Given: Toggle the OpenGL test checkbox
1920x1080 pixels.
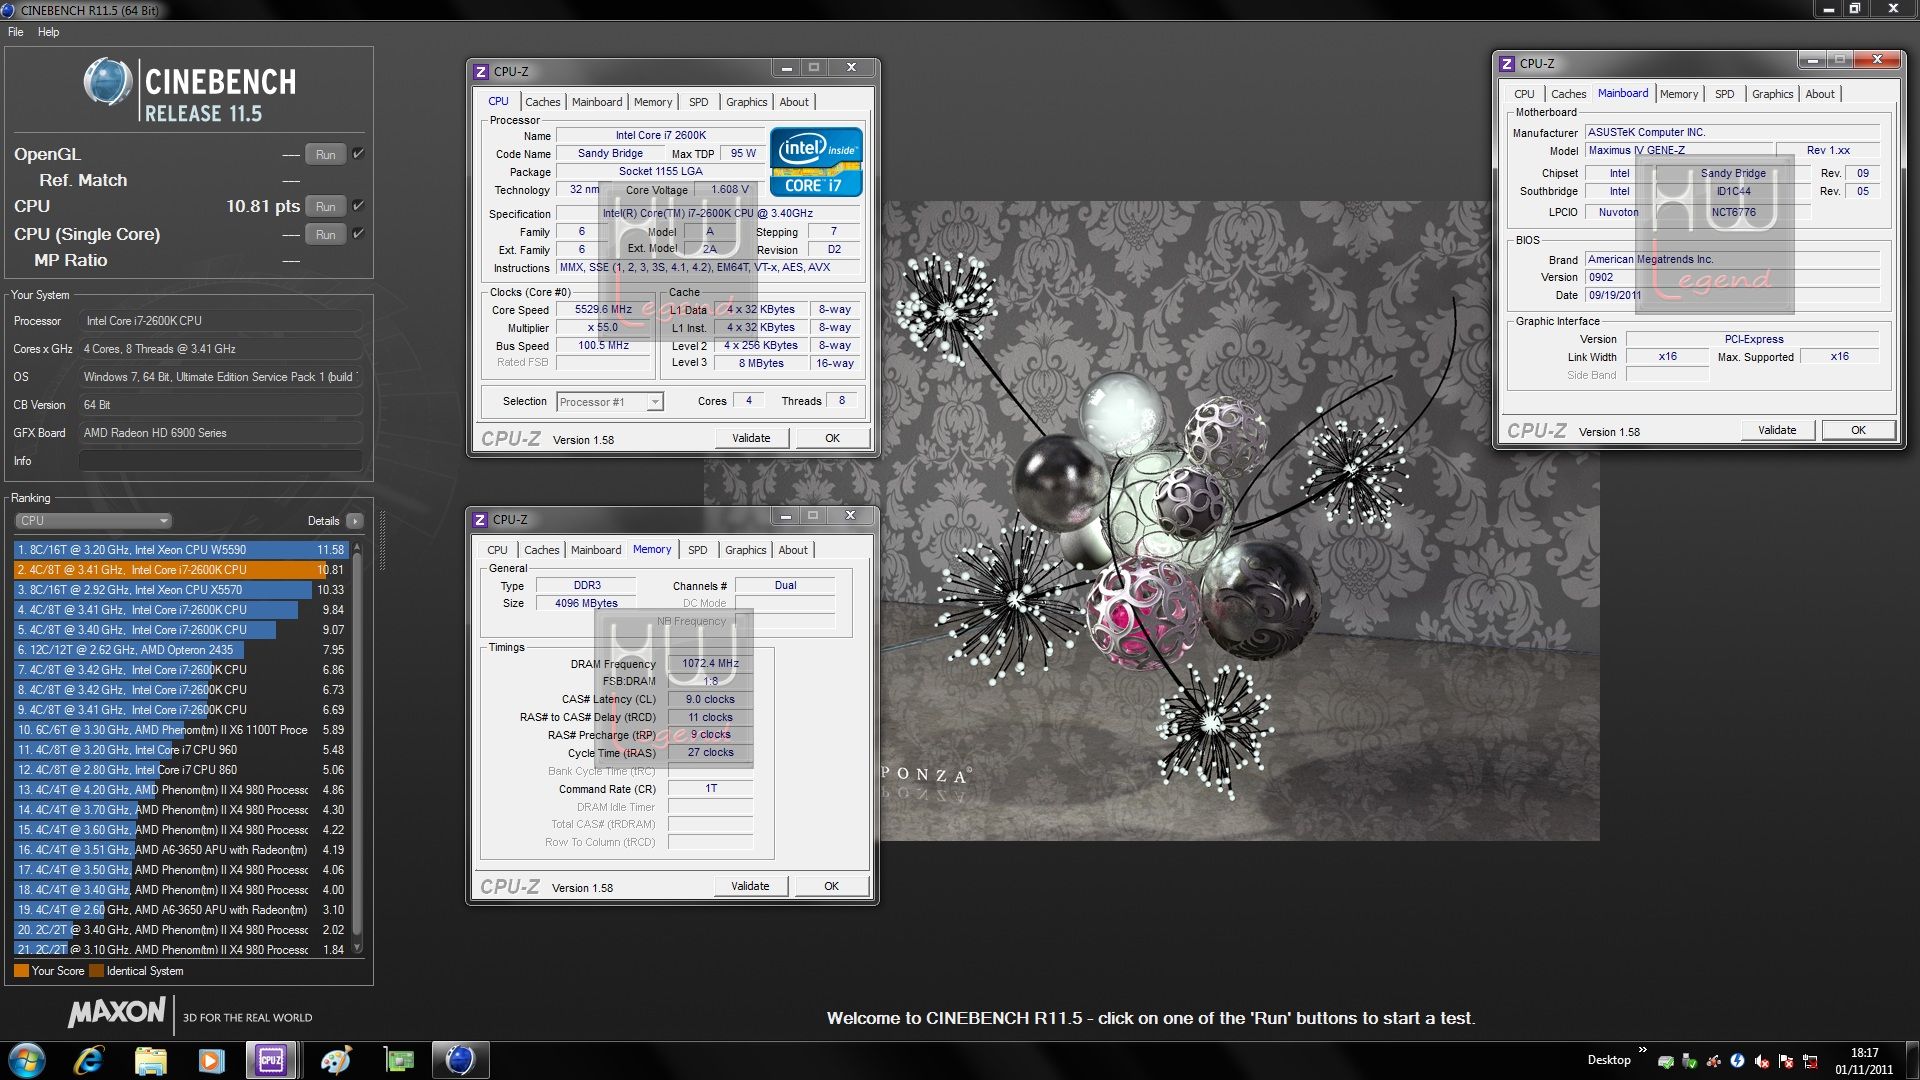Looking at the screenshot, I should click(358, 154).
